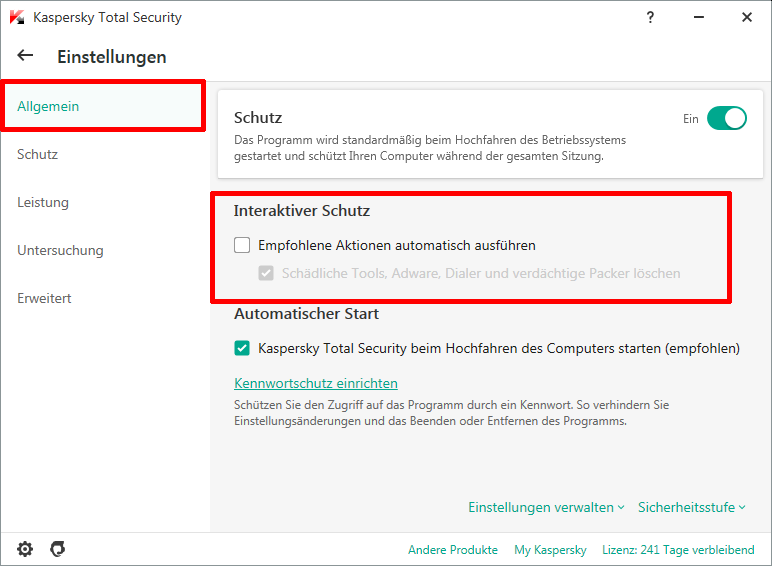Click the 'Ein' label beside the toggle
Viewport: 772px width, 566px height.
(x=690, y=119)
